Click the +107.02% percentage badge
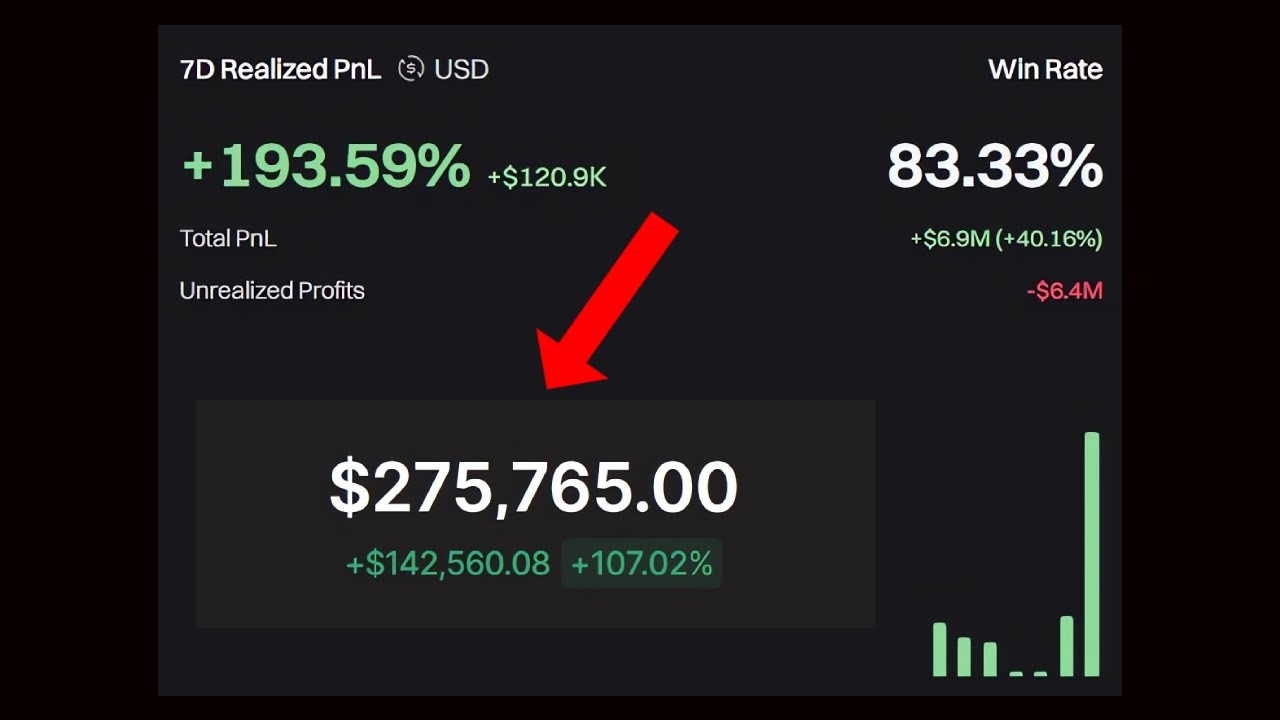 [x=641, y=564]
